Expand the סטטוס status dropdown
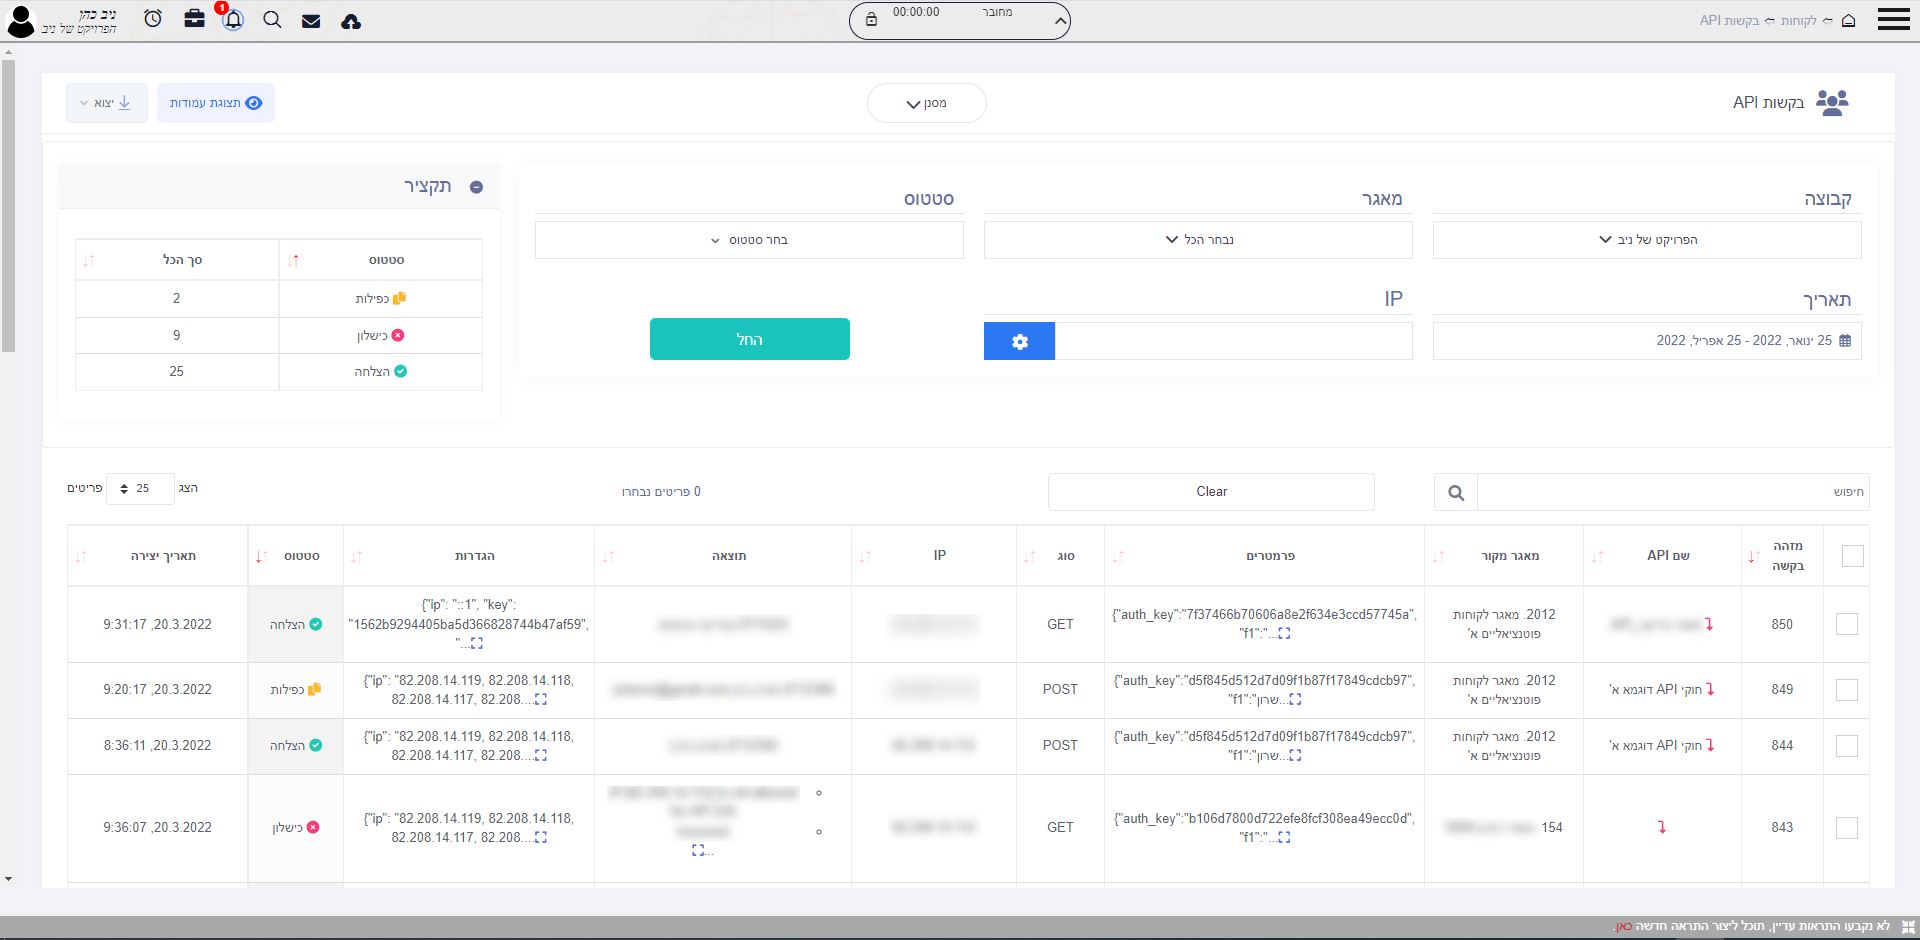 (749, 240)
